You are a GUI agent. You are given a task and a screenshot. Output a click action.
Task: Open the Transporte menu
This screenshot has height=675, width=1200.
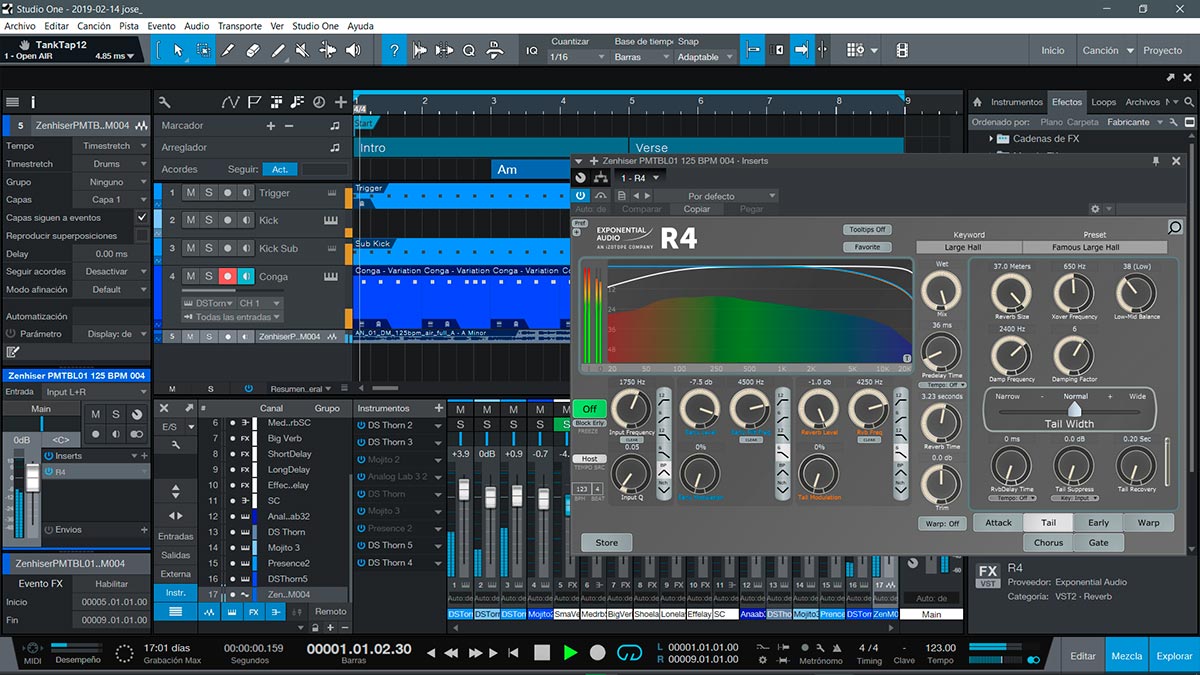coord(240,26)
